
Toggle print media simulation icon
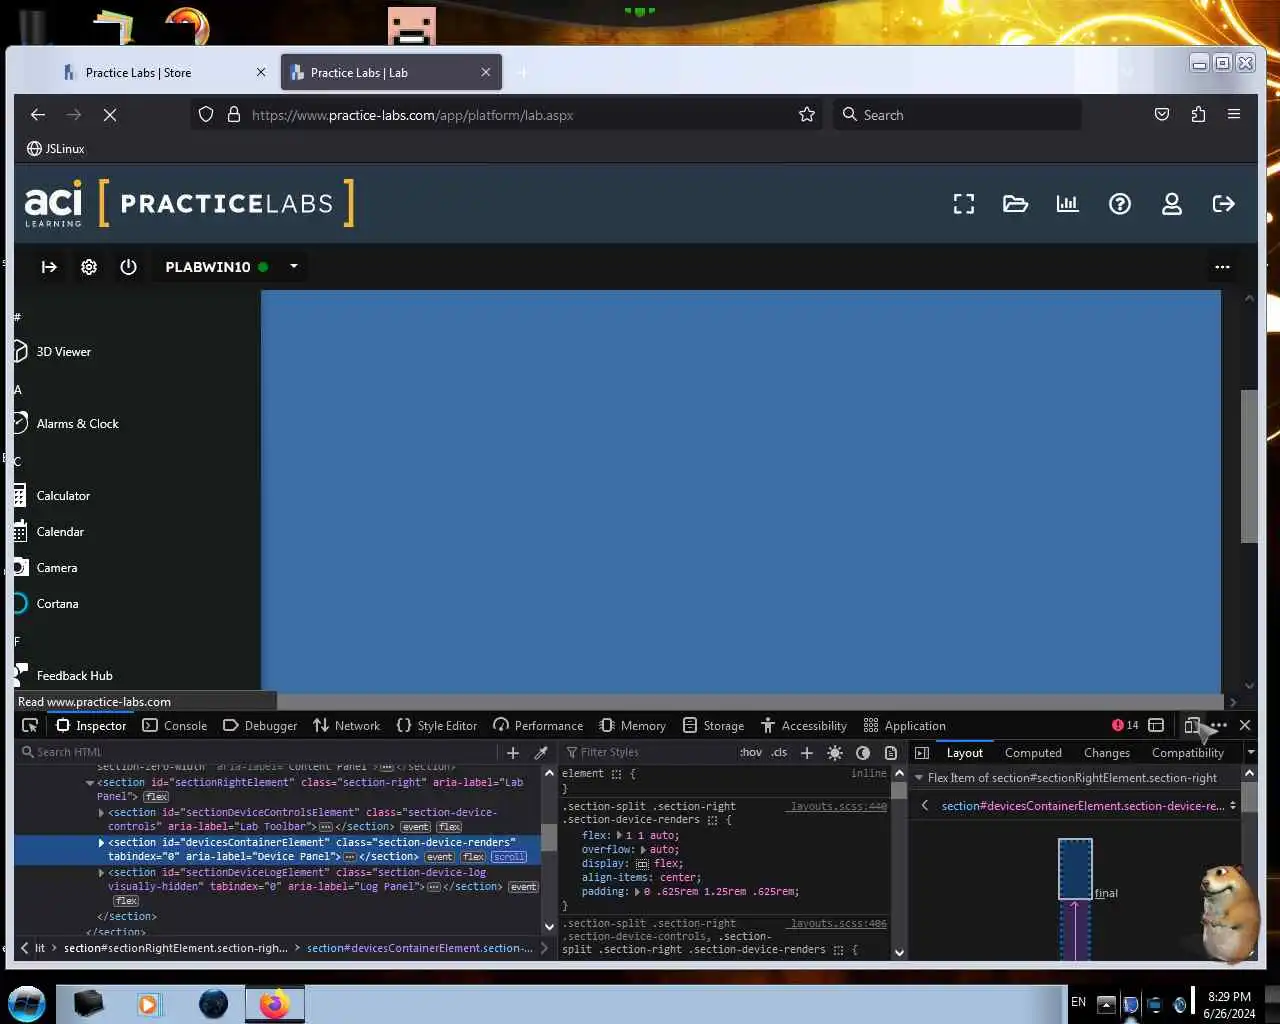tap(891, 753)
